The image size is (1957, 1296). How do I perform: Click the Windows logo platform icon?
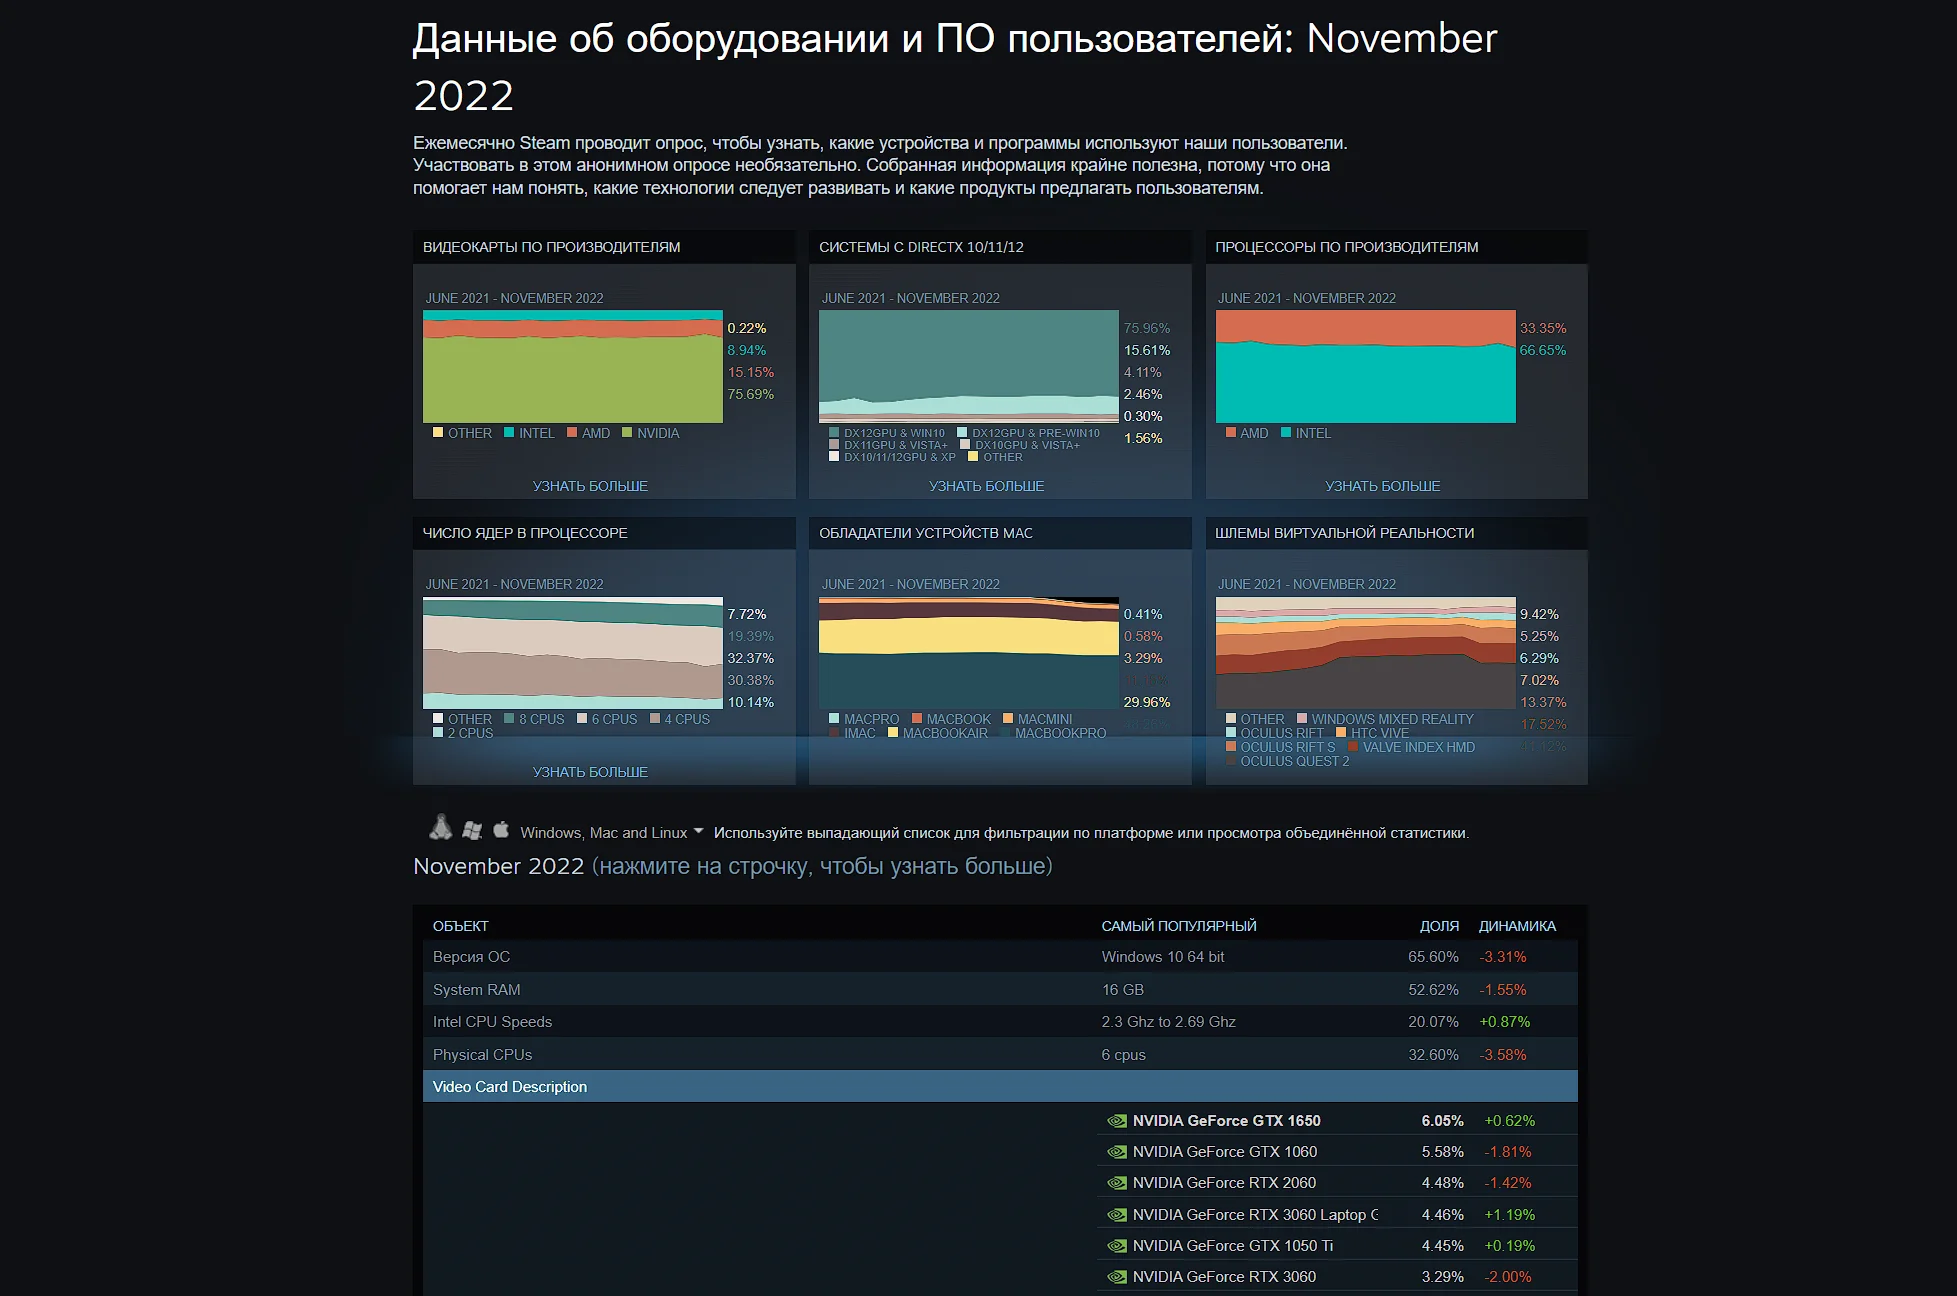pos(472,830)
